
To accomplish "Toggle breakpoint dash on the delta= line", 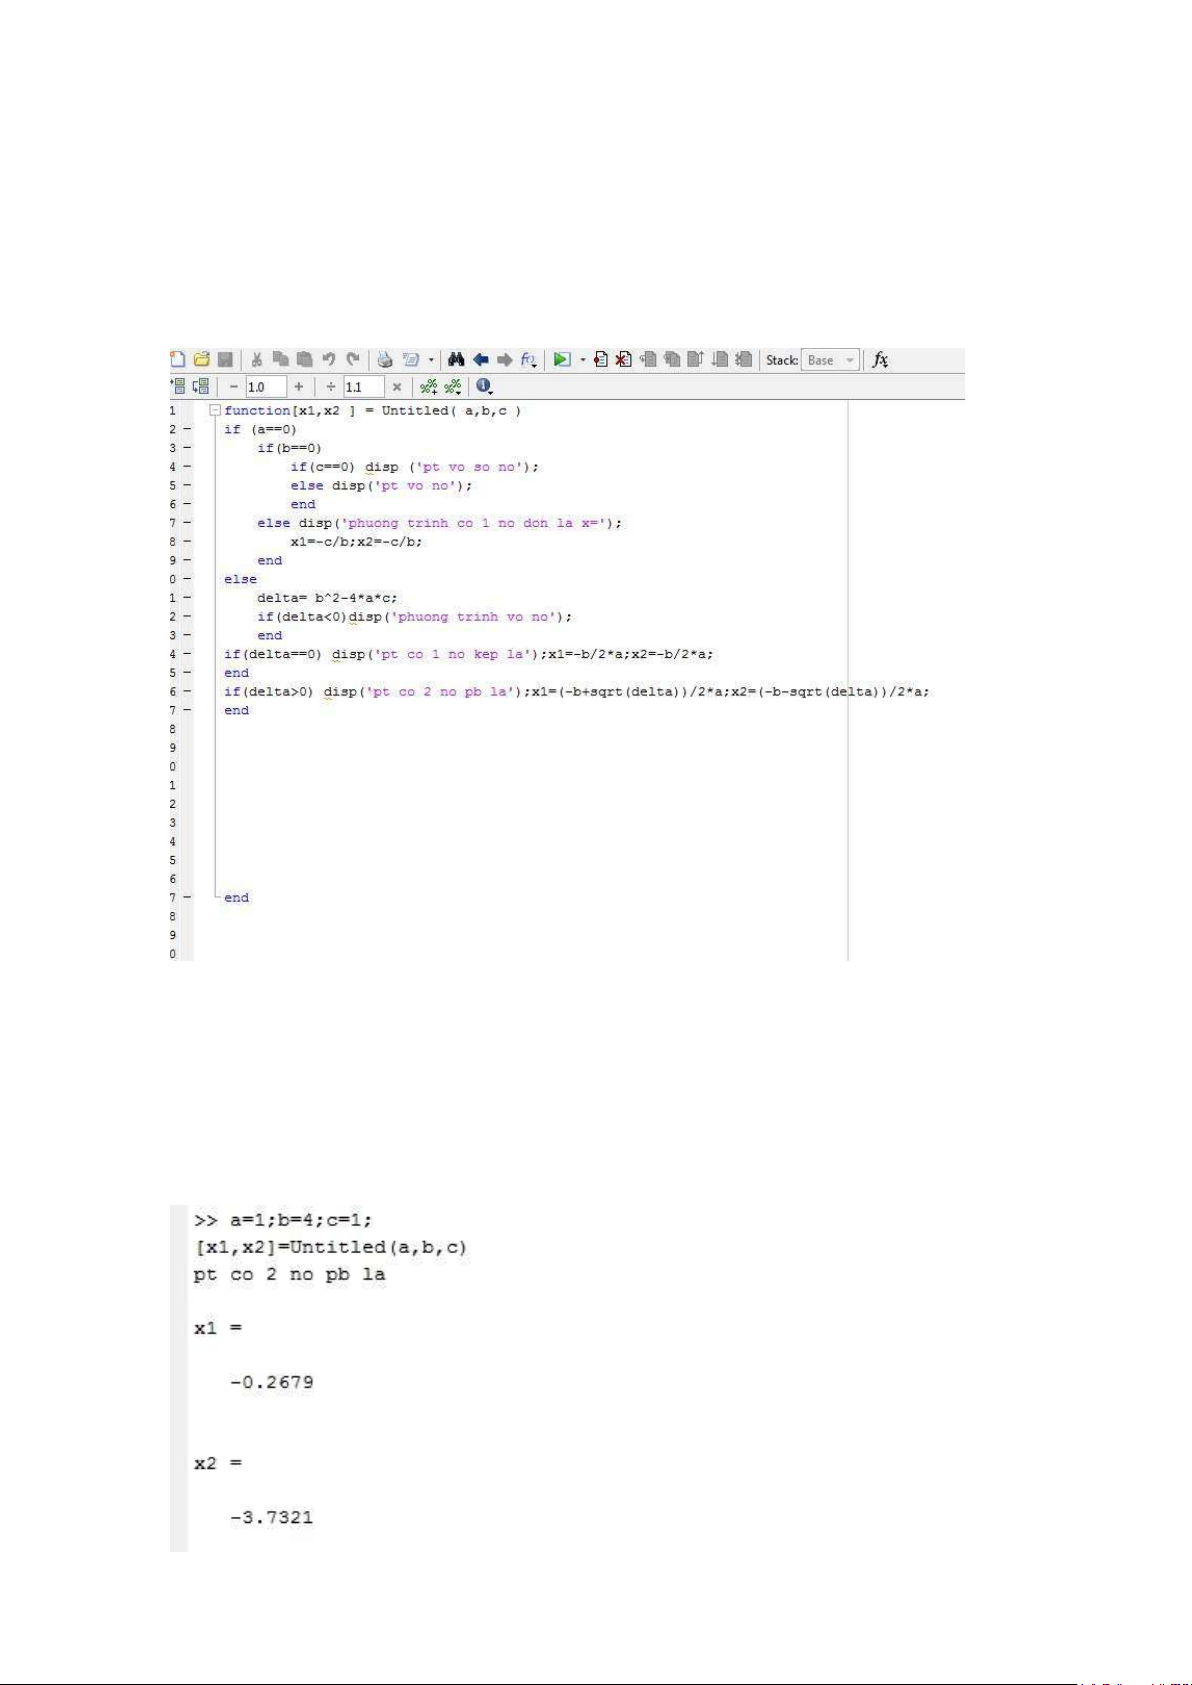I will coord(187,598).
